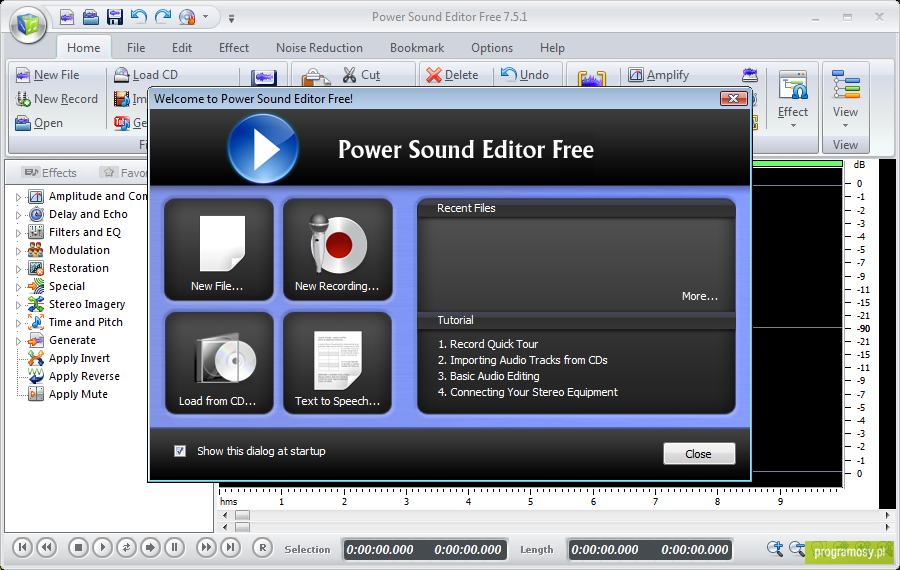Click the Go to end transport button
900x570 pixels.
click(230, 547)
